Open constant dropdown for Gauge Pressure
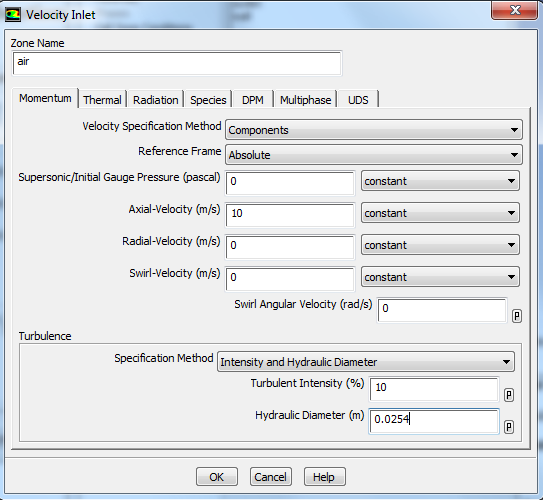 pyautogui.click(x=440, y=181)
